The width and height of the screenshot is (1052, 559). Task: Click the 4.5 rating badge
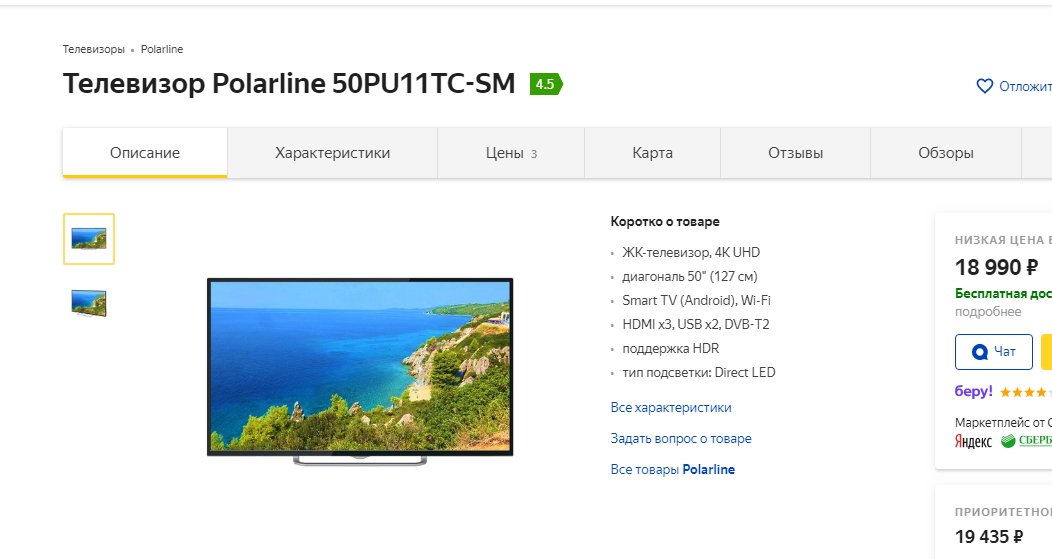(x=546, y=84)
